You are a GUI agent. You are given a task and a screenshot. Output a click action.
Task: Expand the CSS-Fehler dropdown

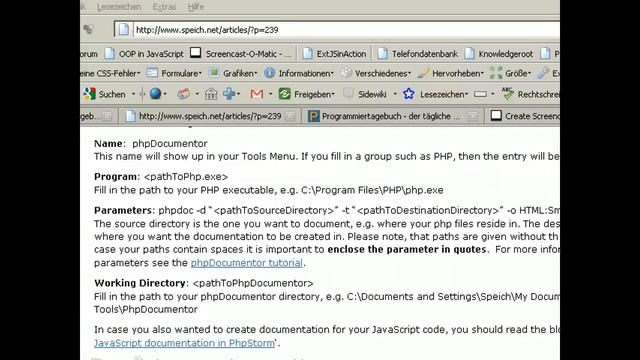[139, 73]
